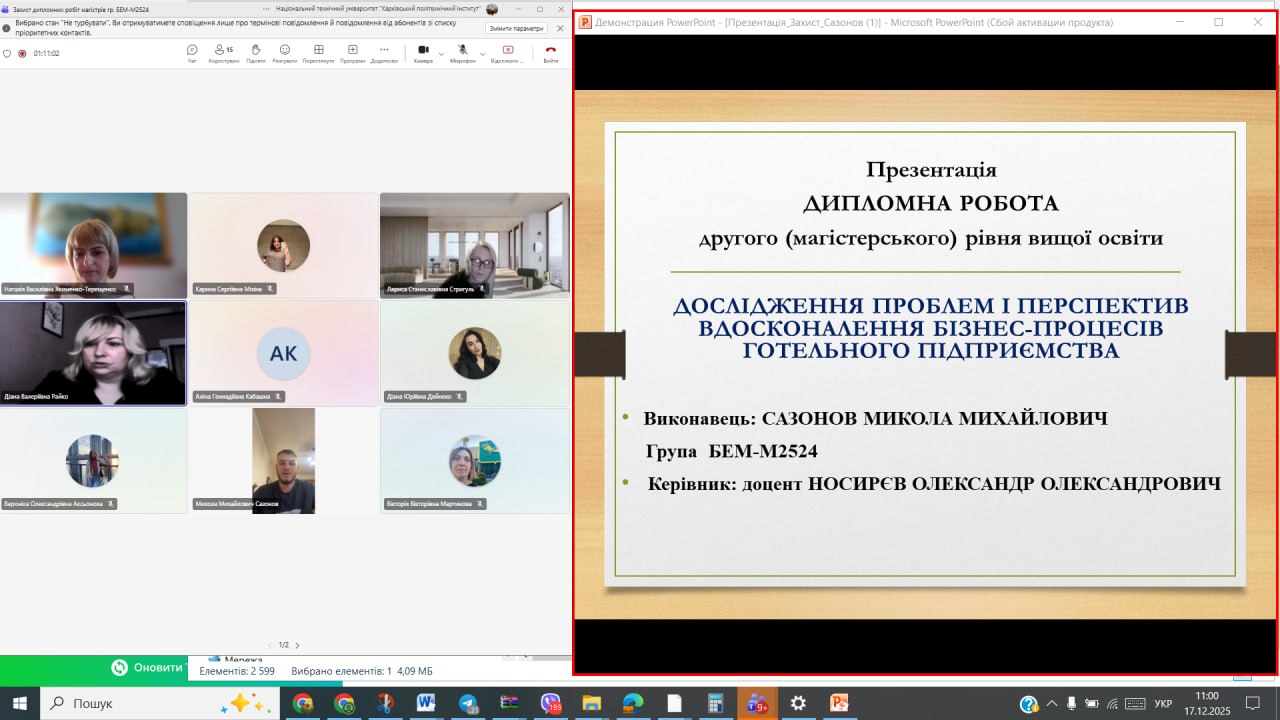Dismiss the Do Not Disturb notification banner
Viewport: 1280px width, 720px height.
[560, 28]
